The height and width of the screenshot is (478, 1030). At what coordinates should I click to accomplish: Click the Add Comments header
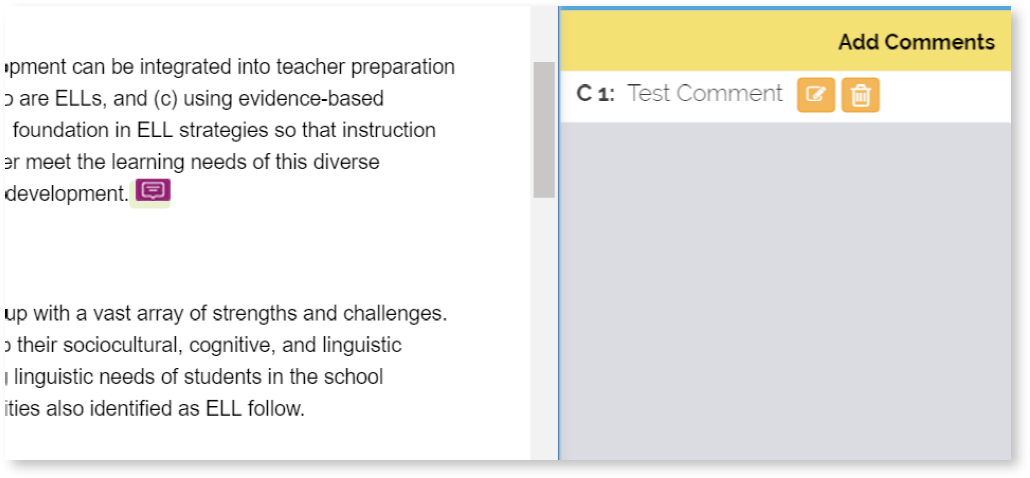click(916, 42)
